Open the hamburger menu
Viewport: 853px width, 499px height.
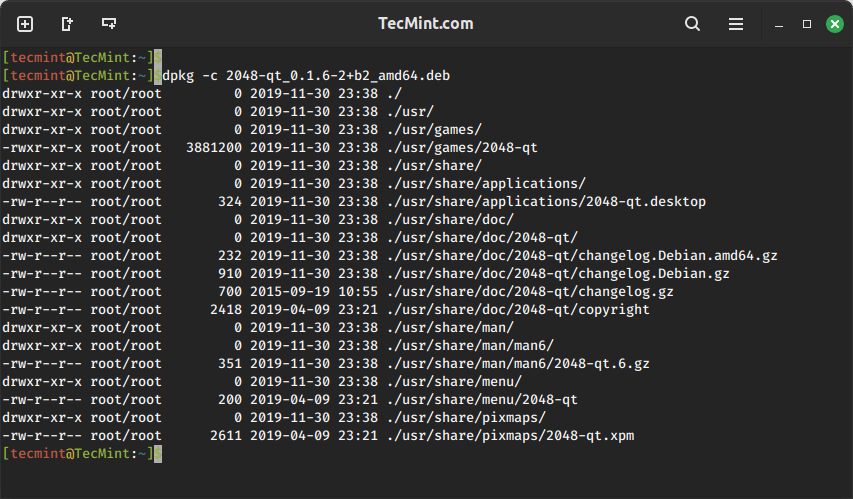click(736, 23)
